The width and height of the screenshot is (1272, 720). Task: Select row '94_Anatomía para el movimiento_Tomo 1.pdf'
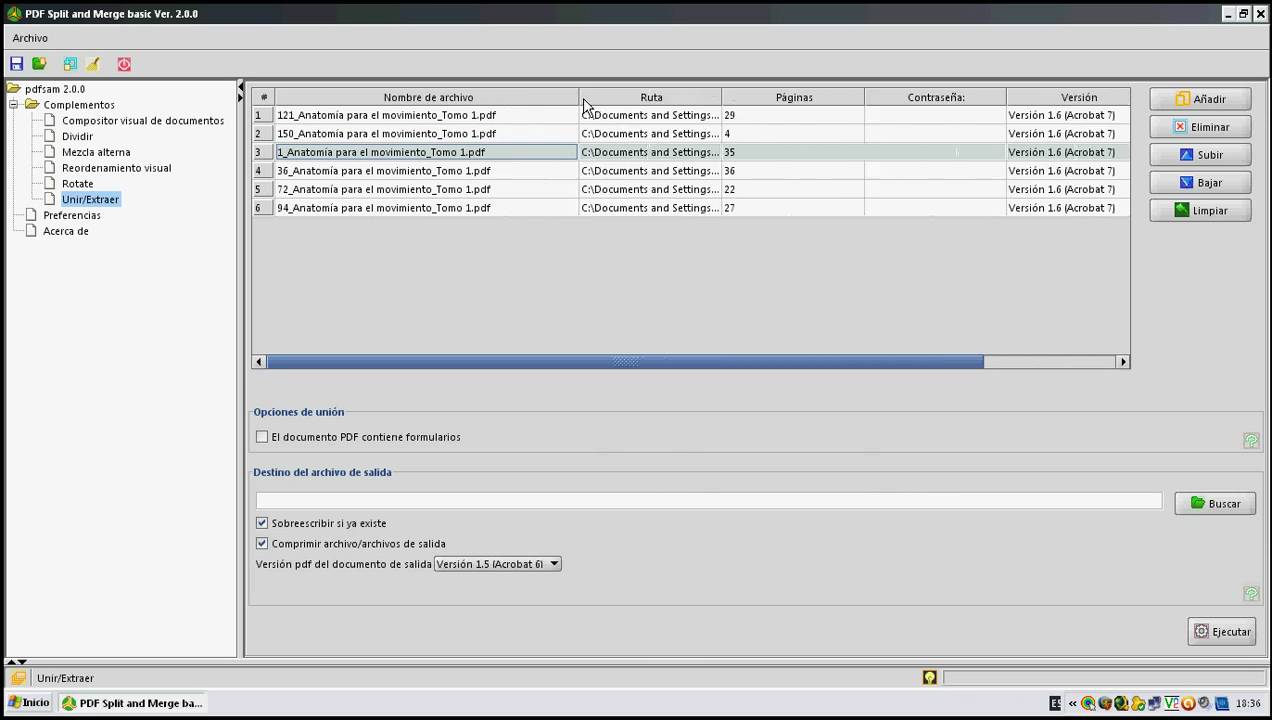(x=691, y=208)
